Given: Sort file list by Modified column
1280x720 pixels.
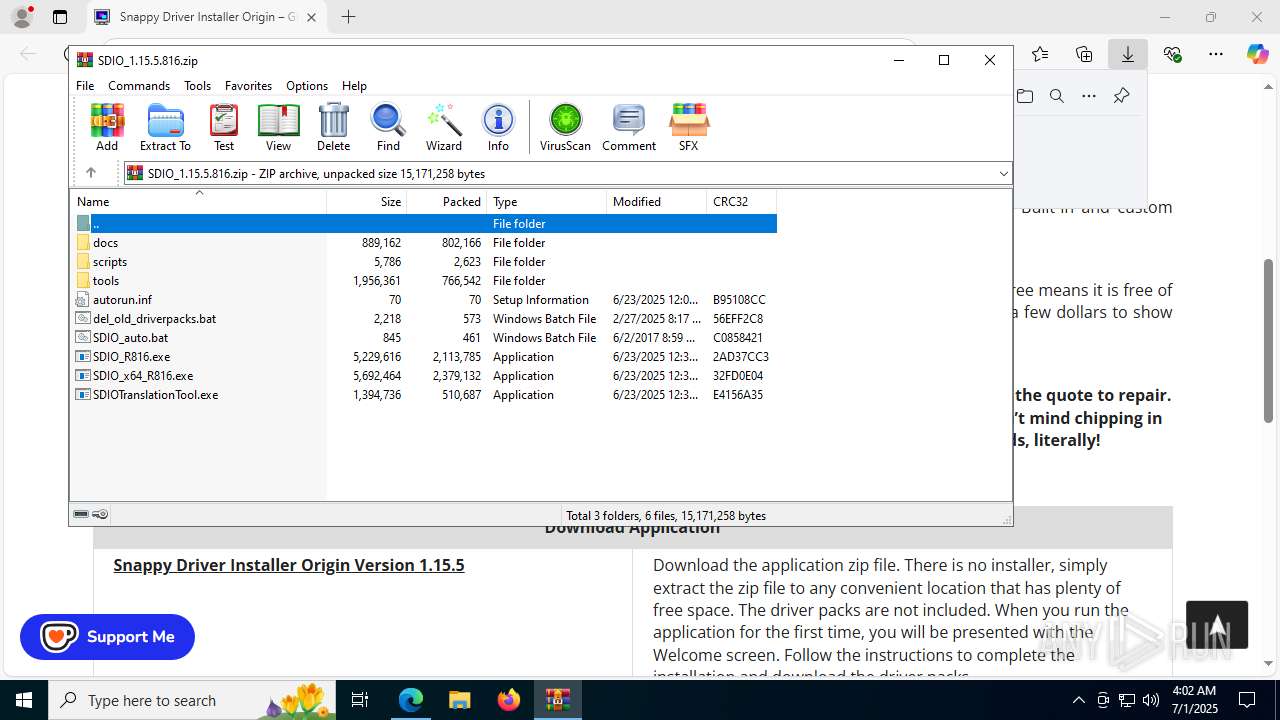Looking at the screenshot, I should coord(657,202).
